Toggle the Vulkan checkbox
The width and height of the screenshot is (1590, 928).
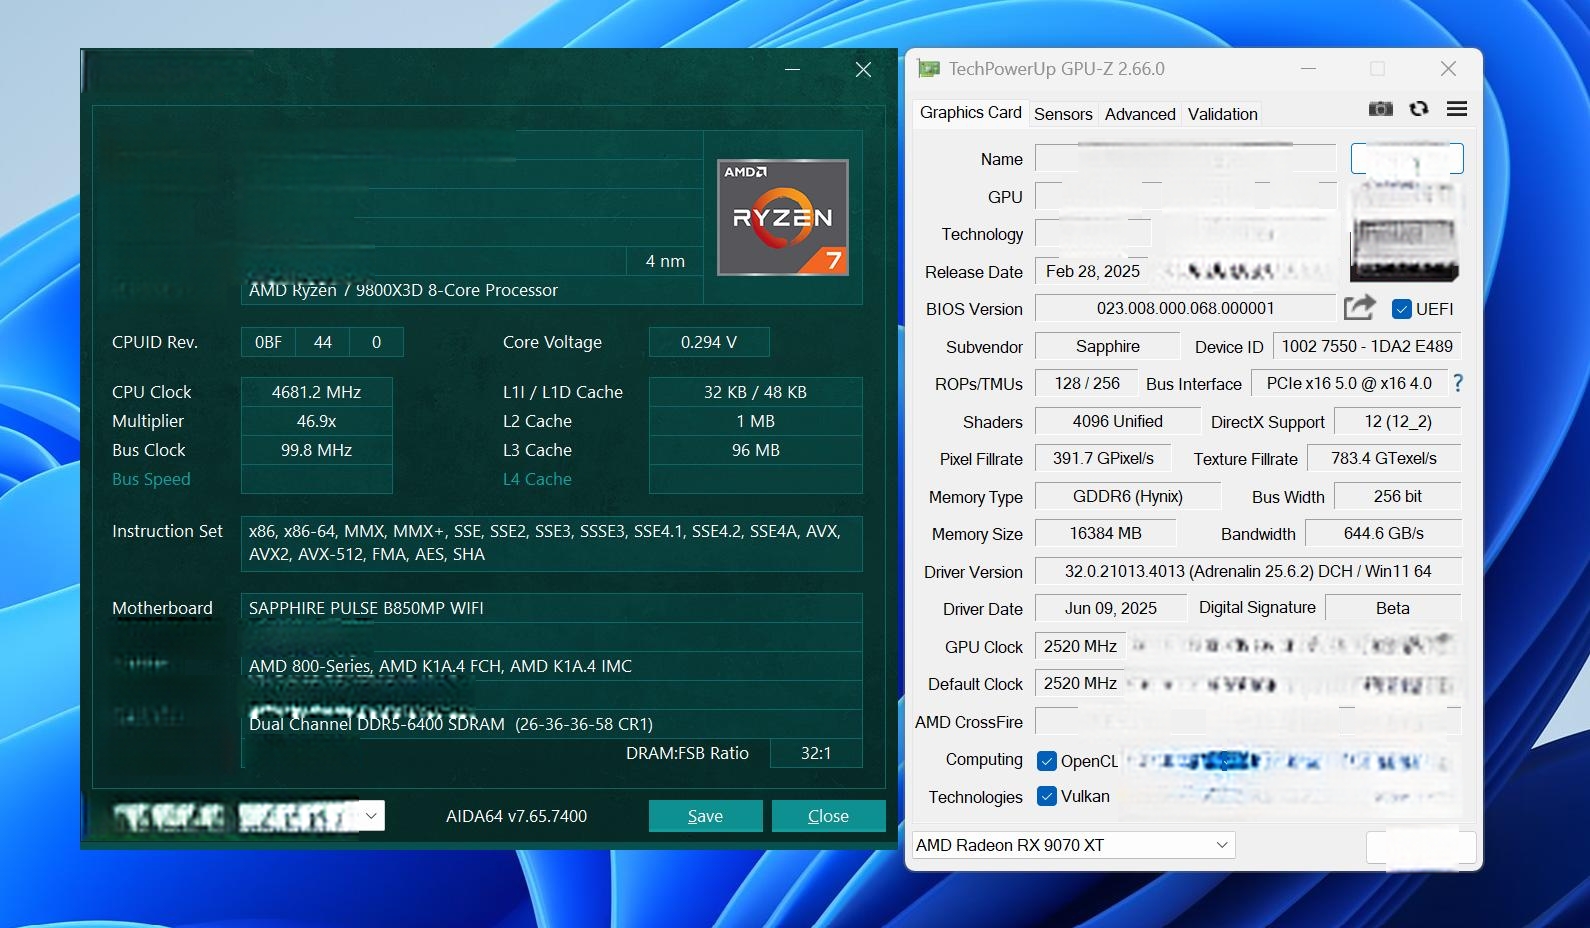click(x=1047, y=796)
